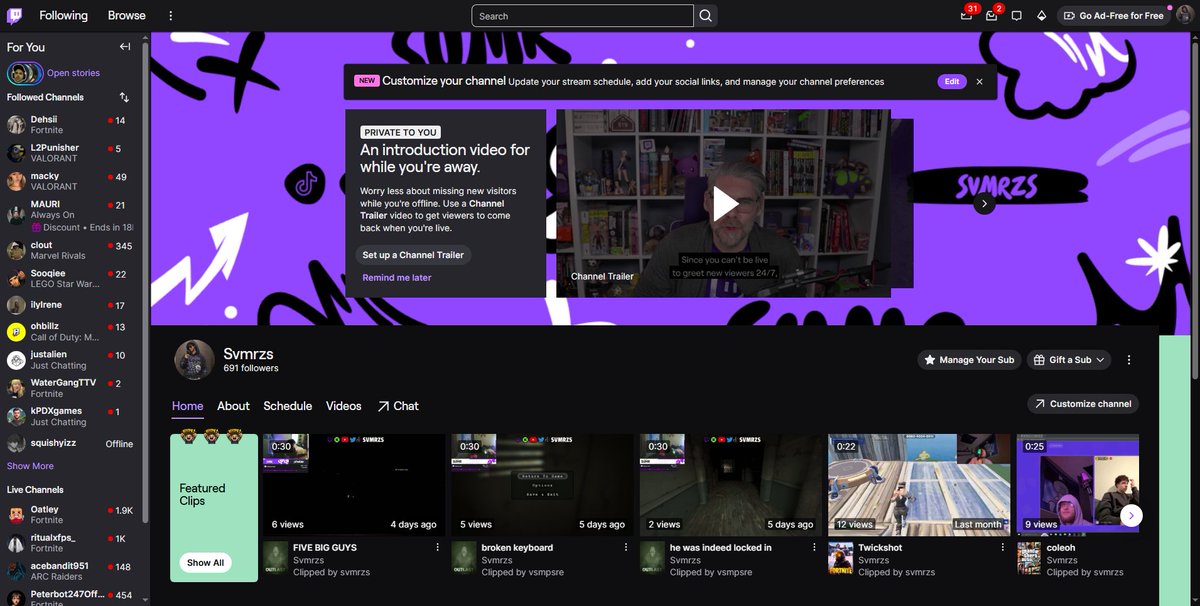This screenshot has width=1200, height=606.
Task: Click the Manage Your Sub button
Action: [969, 360]
